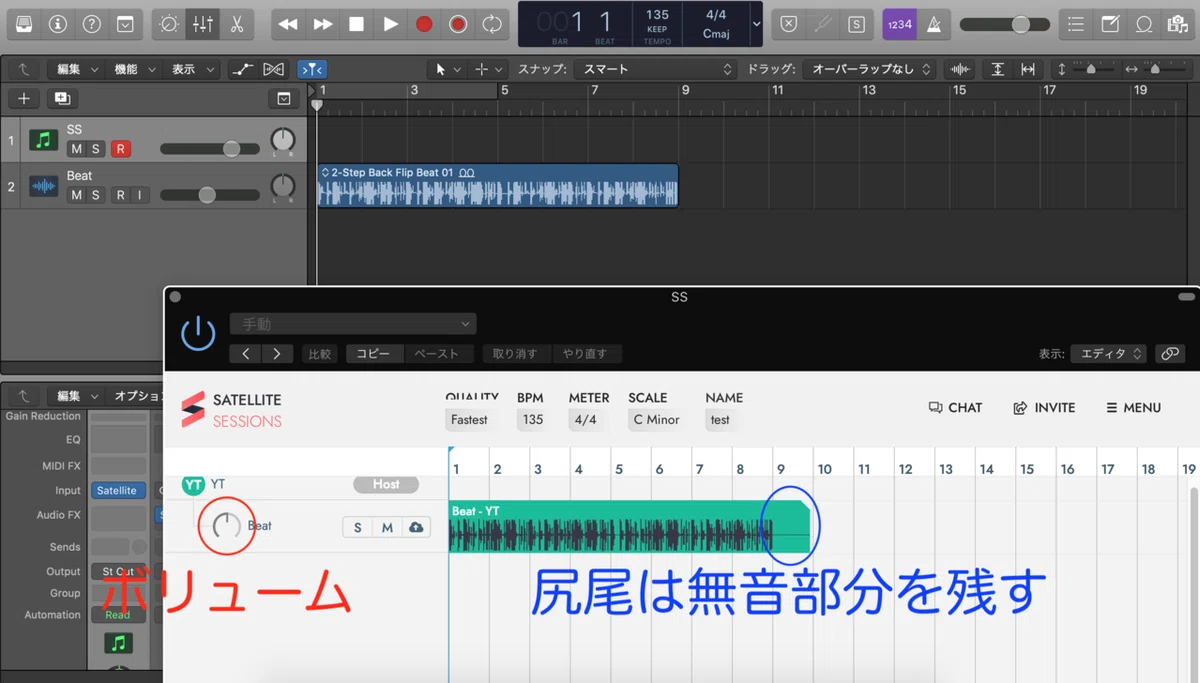Solo the SS track
The image size is (1200, 683).
coord(96,149)
